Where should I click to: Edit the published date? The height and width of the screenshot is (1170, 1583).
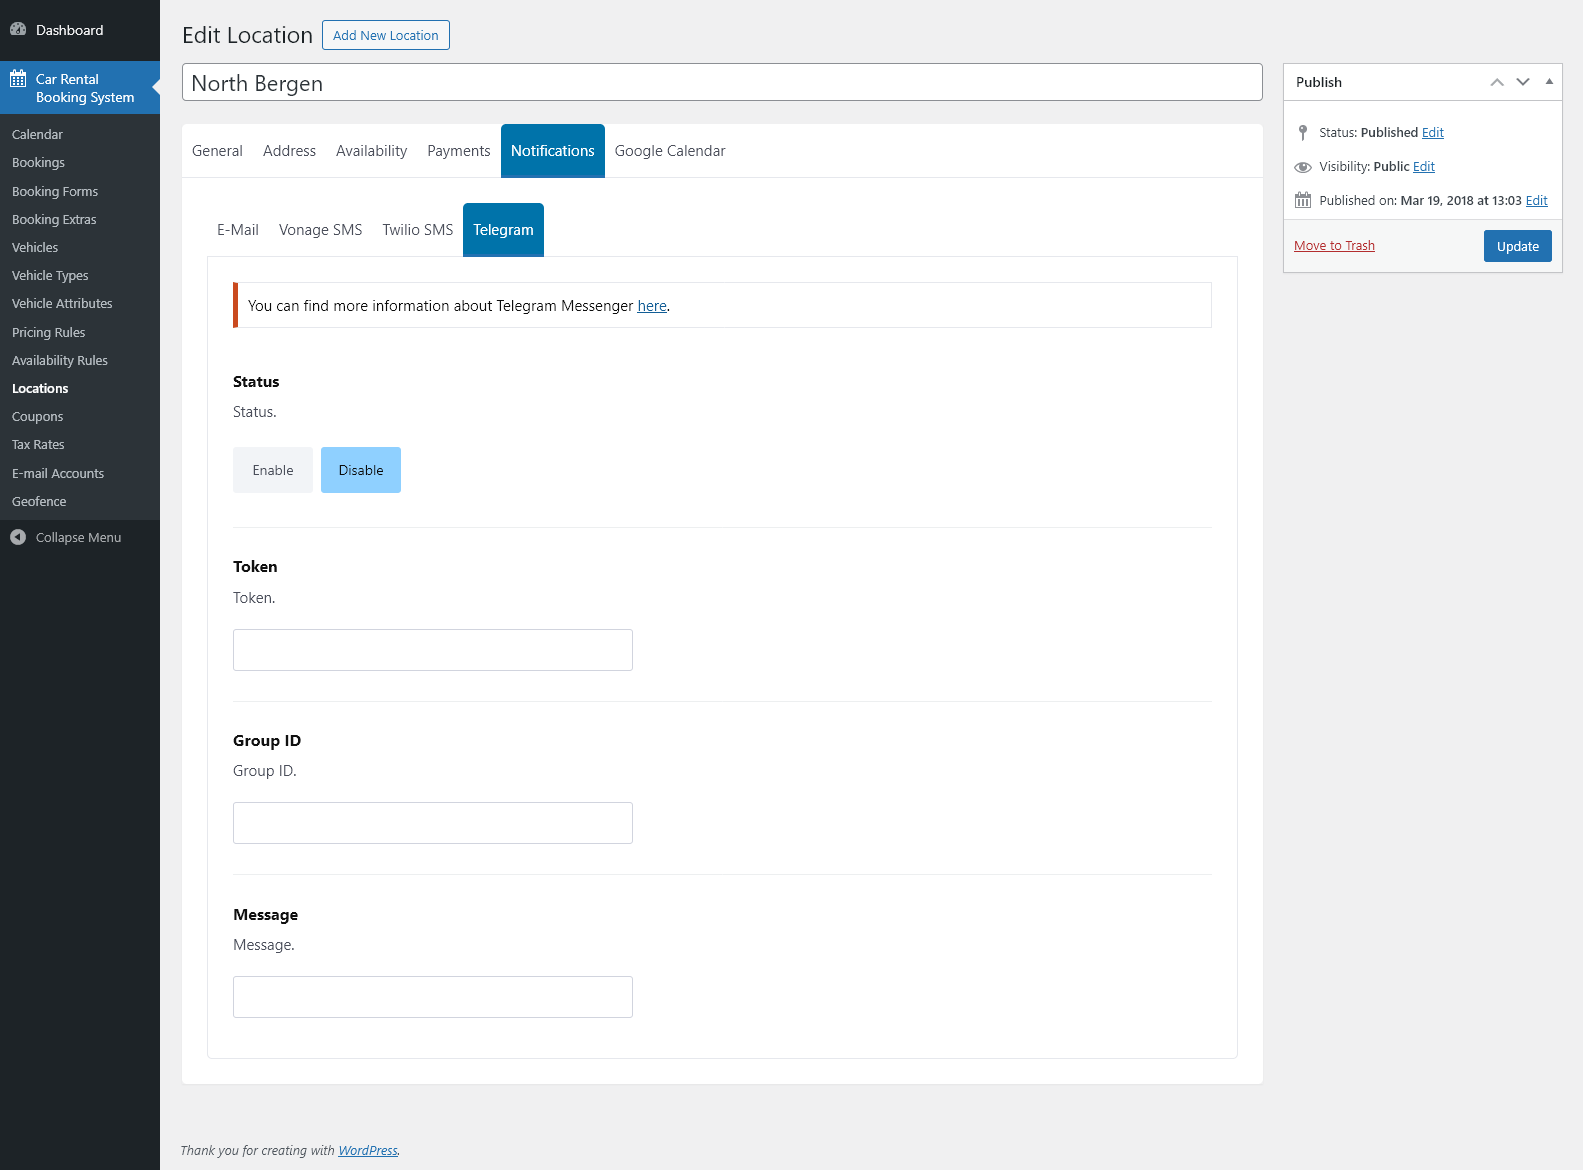(x=1537, y=201)
